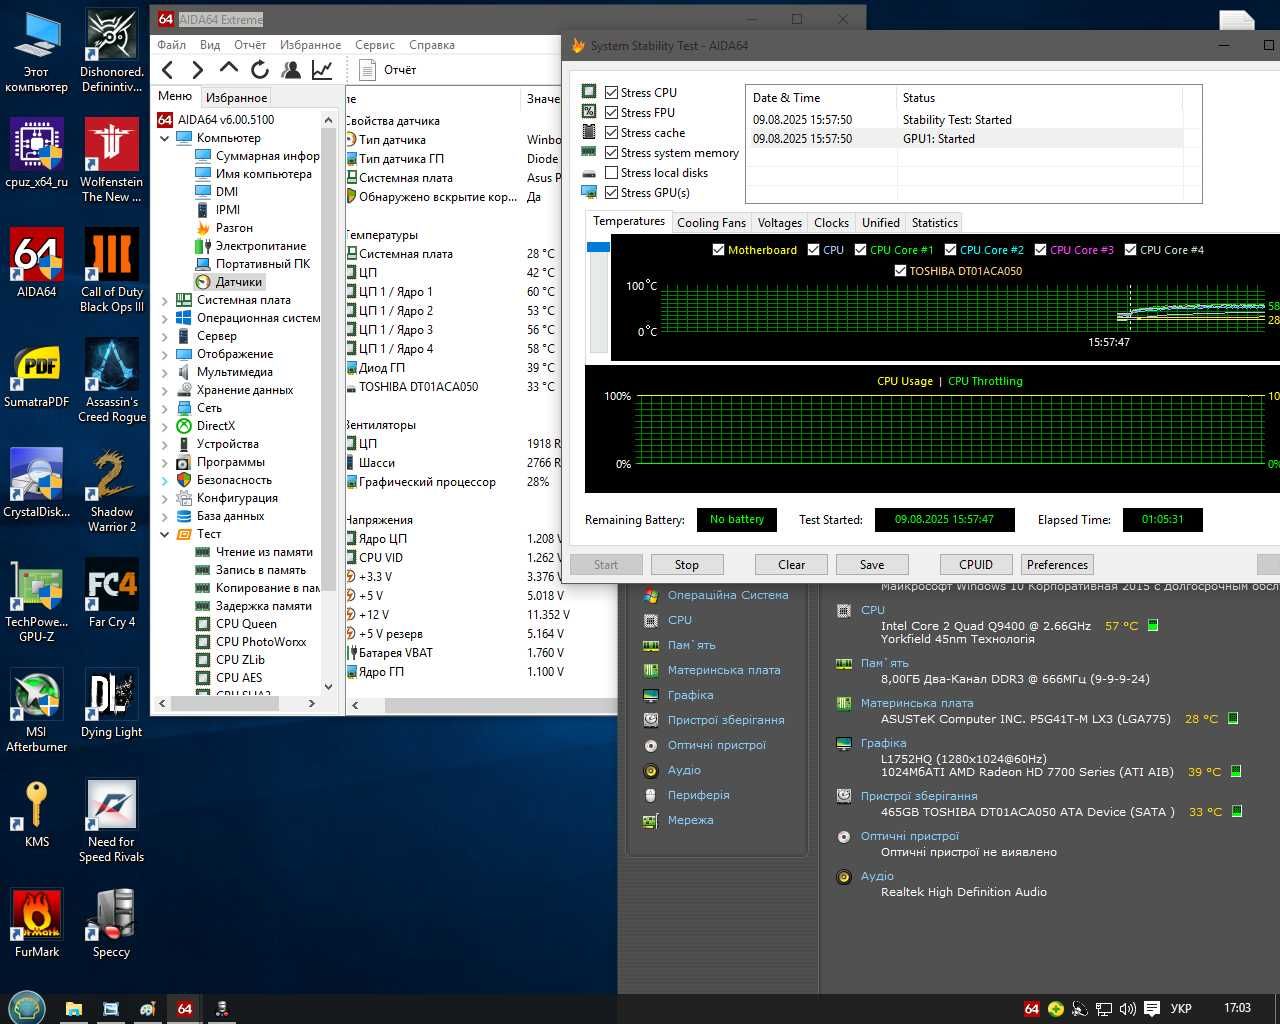The height and width of the screenshot is (1024, 1280).
Task: Open TechPowerUp GPU-Z desktop icon
Action: [x=37, y=601]
